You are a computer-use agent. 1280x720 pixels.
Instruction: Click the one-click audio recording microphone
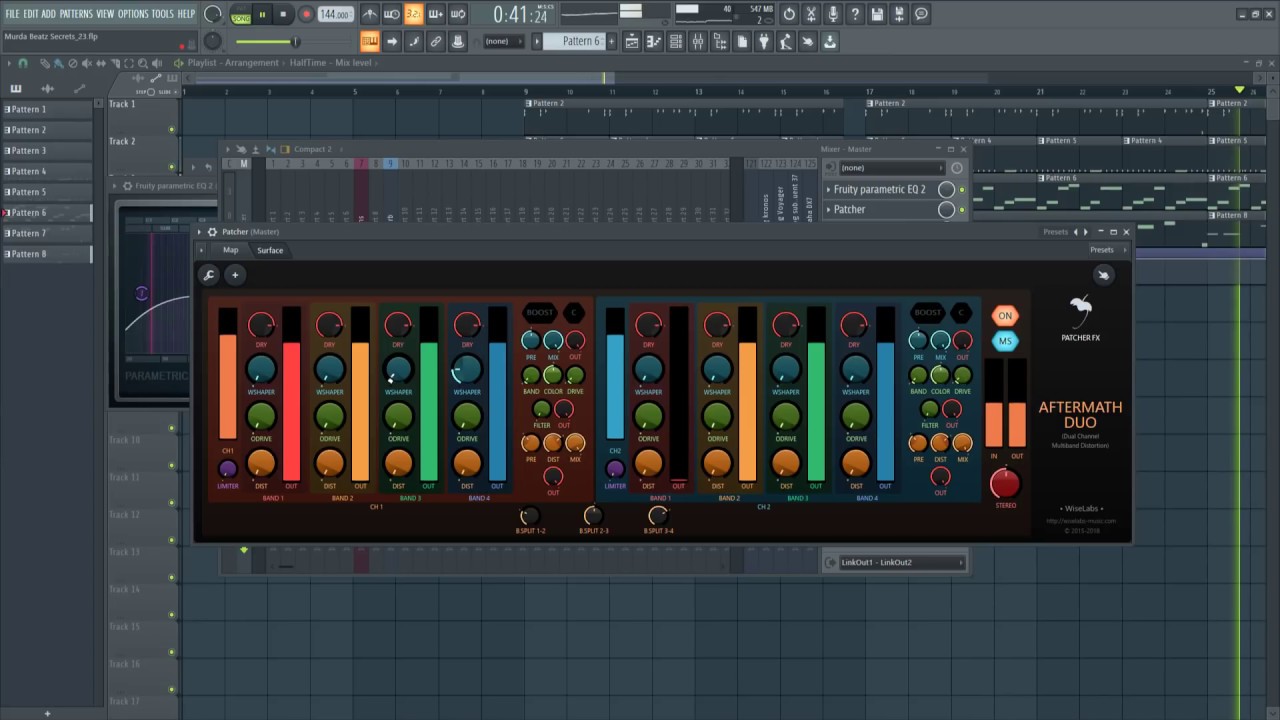click(833, 14)
